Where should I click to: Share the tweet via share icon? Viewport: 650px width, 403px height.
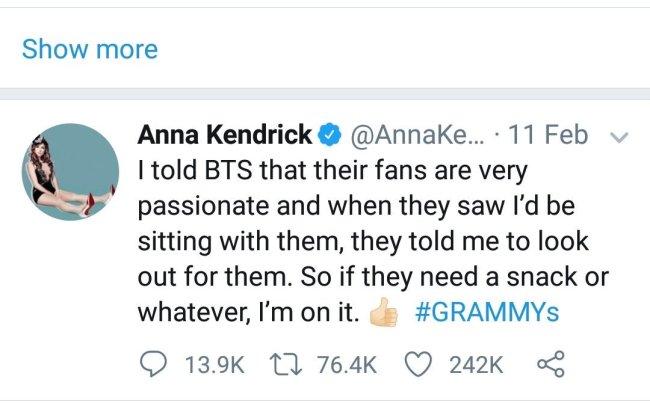tap(551, 364)
